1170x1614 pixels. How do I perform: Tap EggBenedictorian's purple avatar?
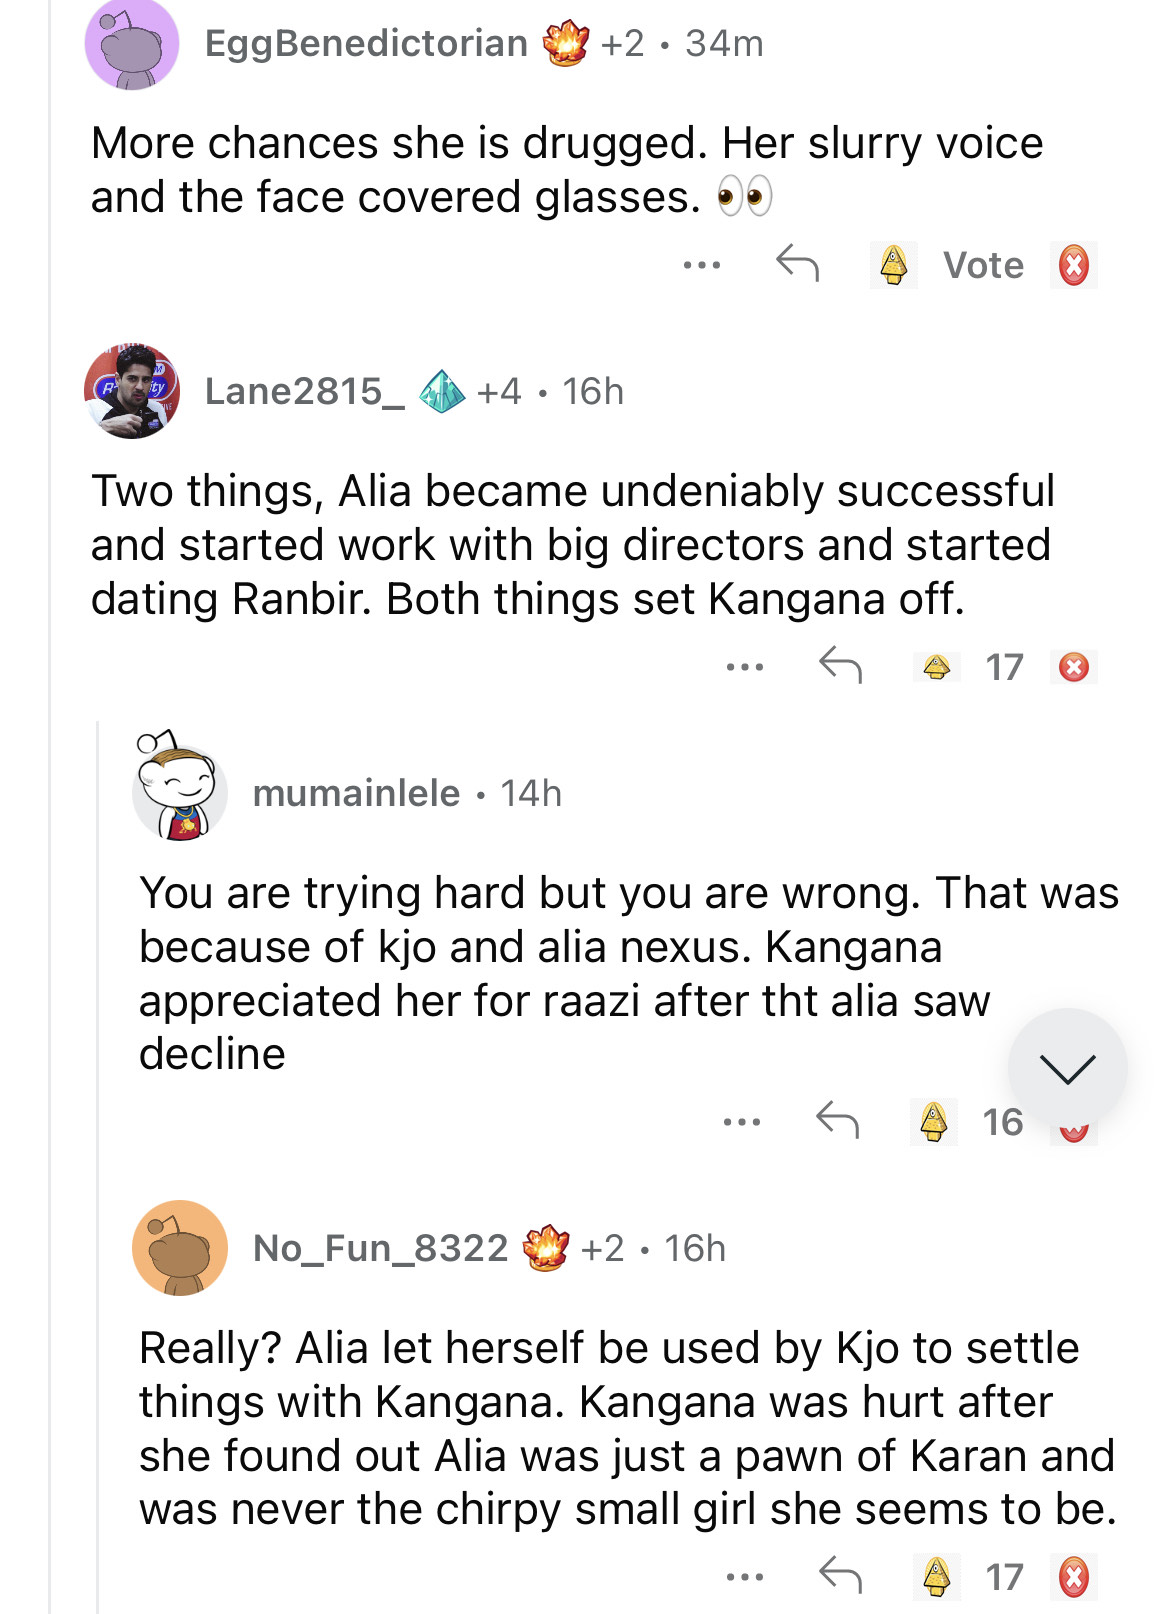(x=132, y=44)
